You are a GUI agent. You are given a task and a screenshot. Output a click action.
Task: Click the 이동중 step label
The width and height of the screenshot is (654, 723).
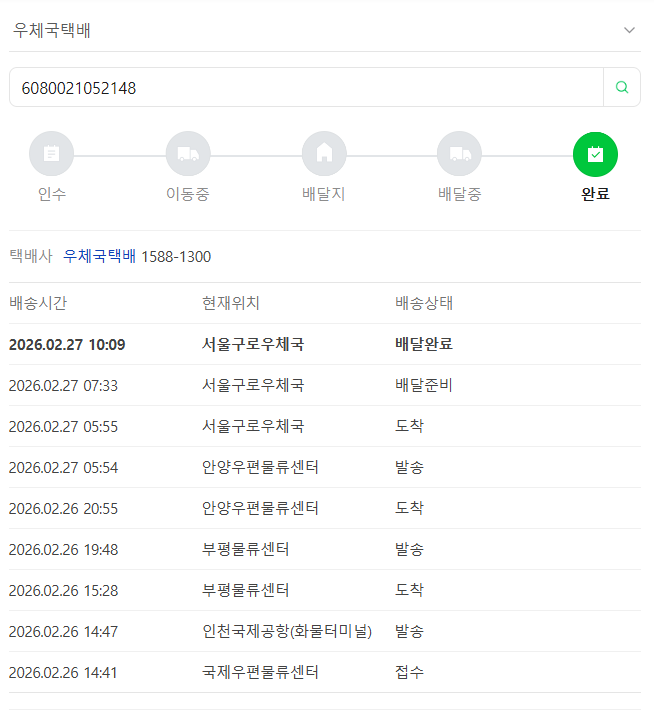click(x=188, y=194)
